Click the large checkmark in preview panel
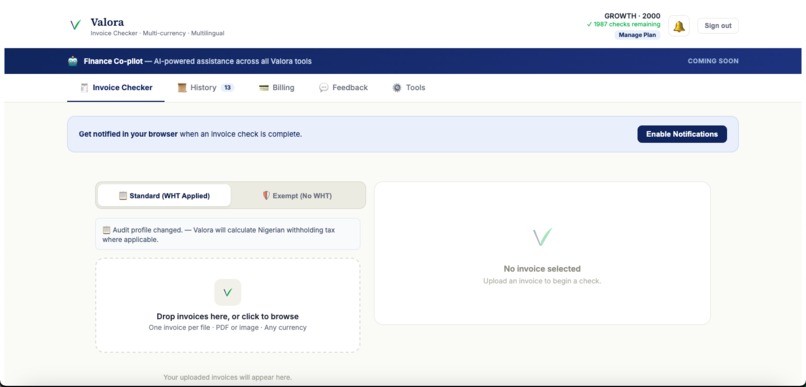The width and height of the screenshot is (806, 387). tap(542, 237)
